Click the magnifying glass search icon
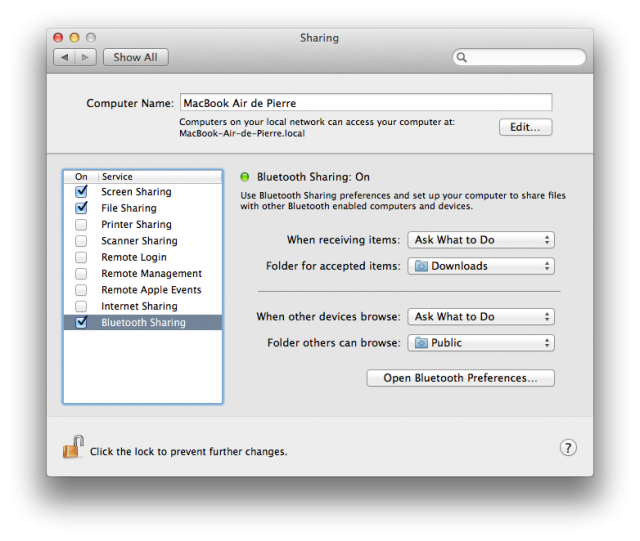640x541 pixels. point(461,57)
